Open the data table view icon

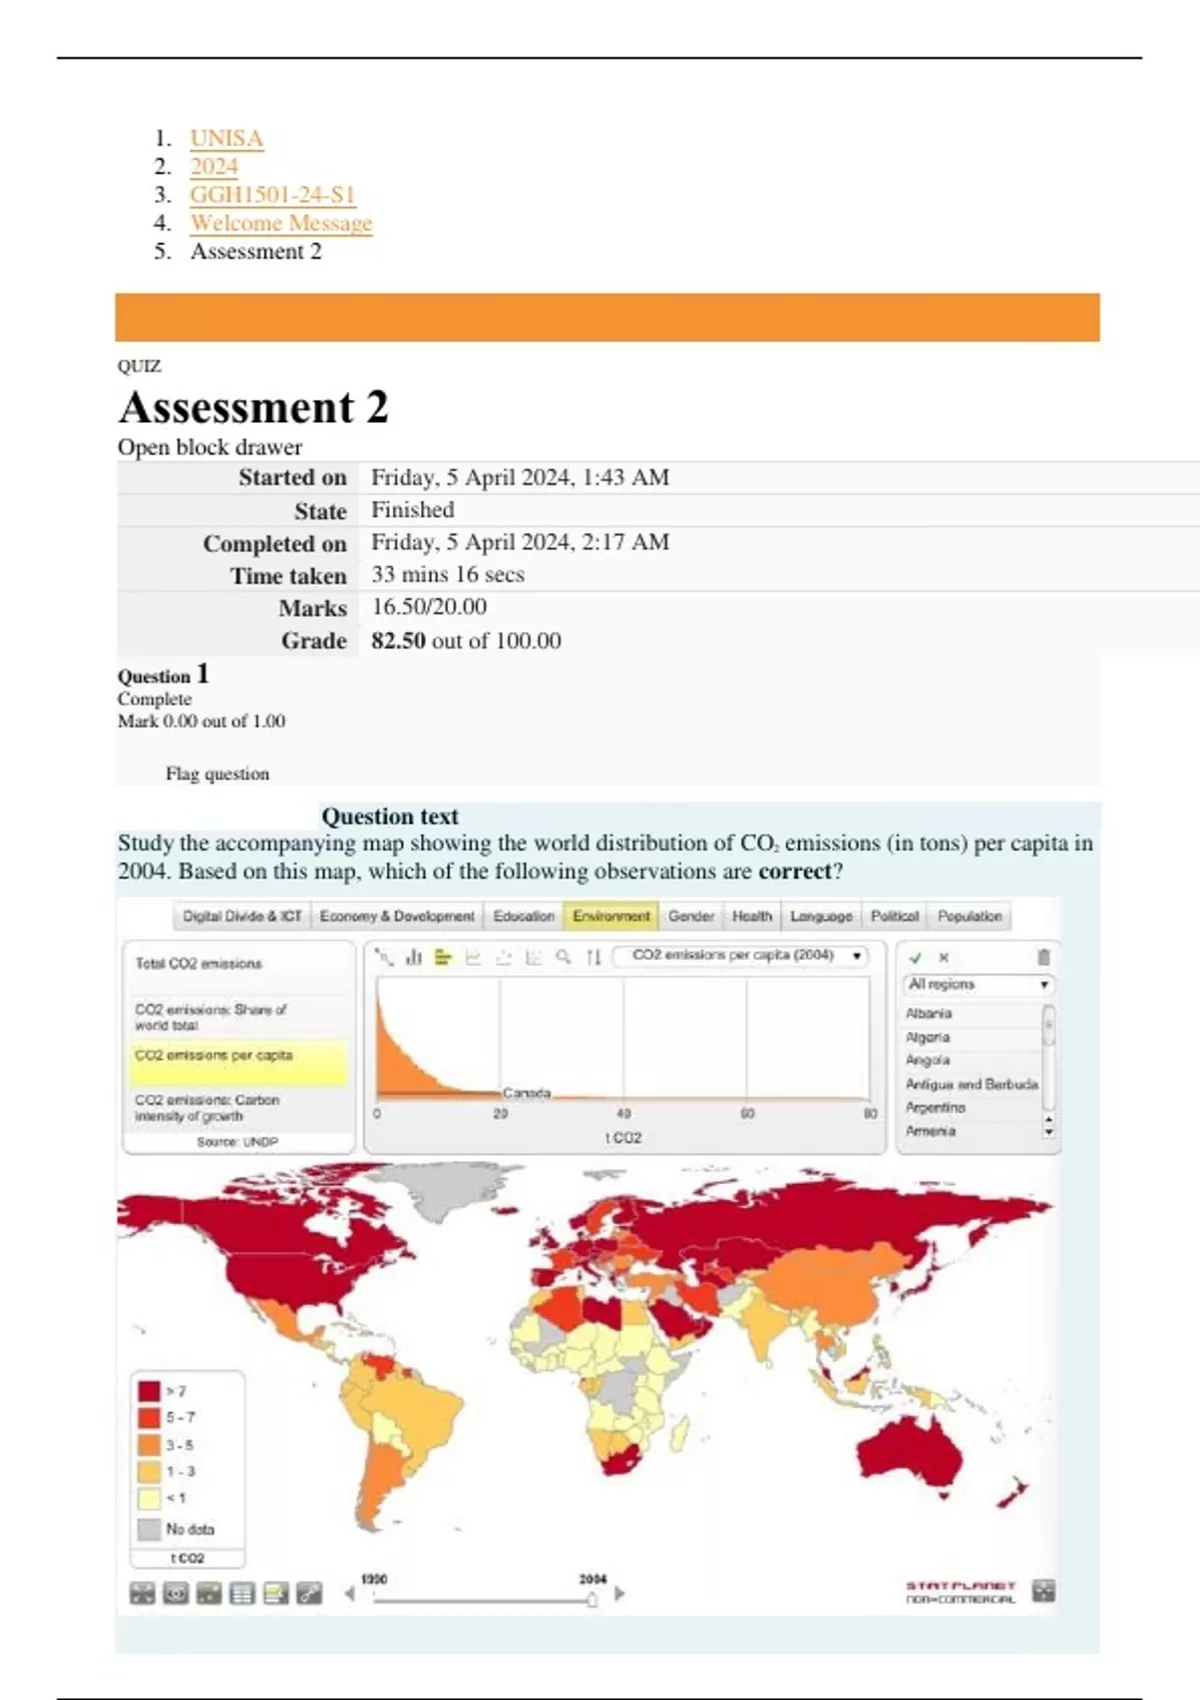[x=242, y=1593]
